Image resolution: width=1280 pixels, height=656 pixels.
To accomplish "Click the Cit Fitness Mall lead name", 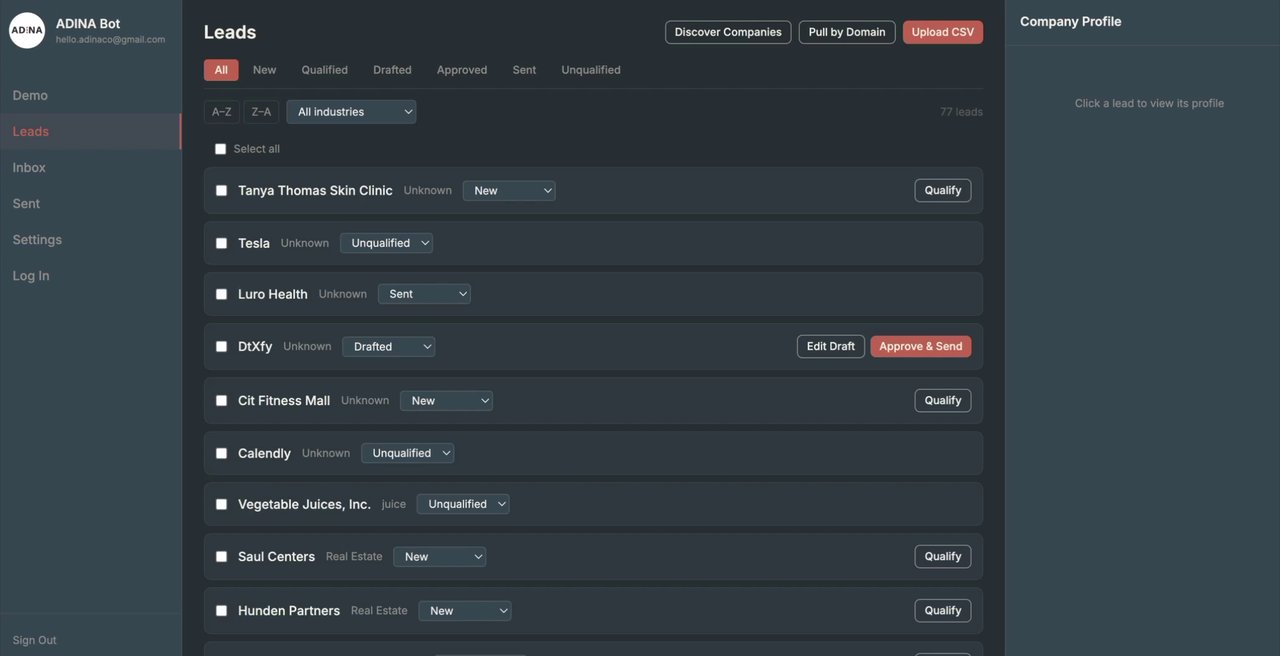I will 284,400.
